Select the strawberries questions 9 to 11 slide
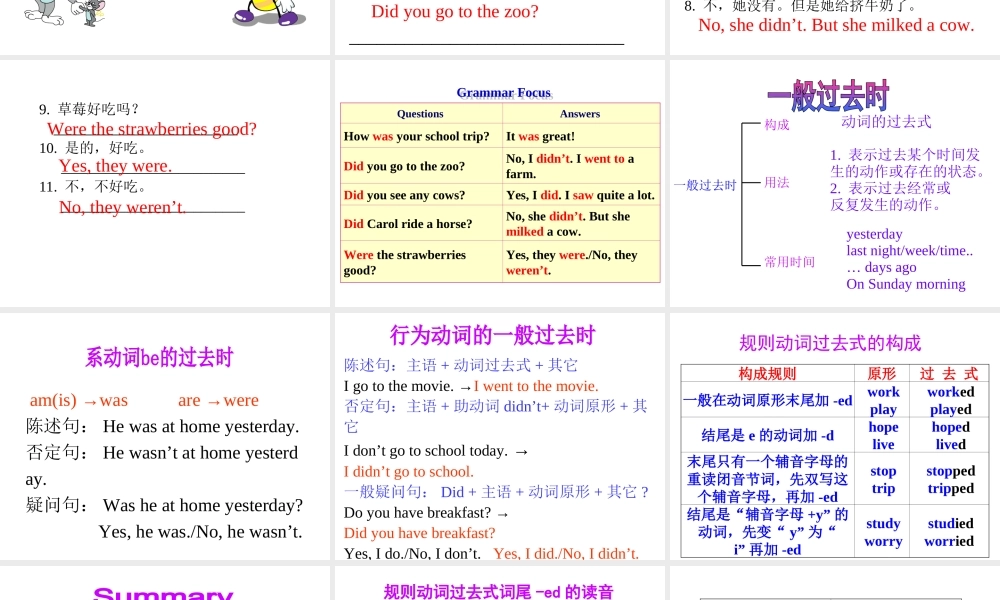Screen dimensions: 1000x600 click(x=165, y=184)
